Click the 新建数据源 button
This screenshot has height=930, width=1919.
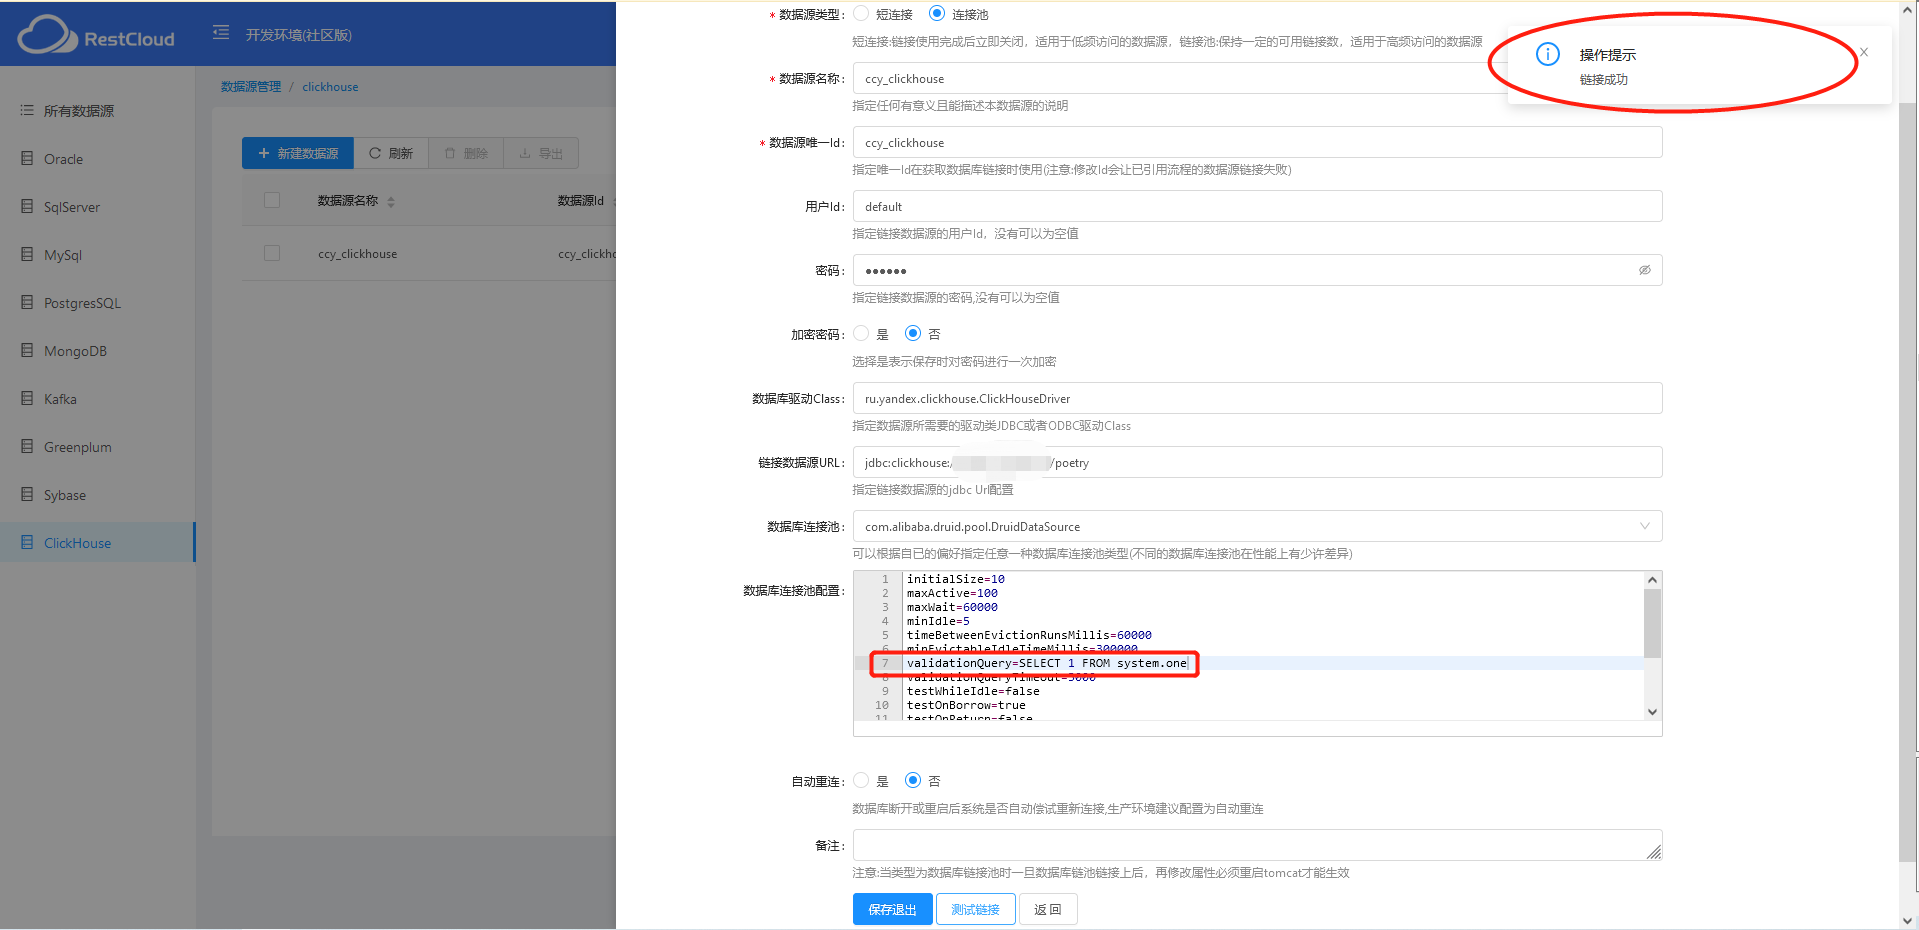point(298,153)
